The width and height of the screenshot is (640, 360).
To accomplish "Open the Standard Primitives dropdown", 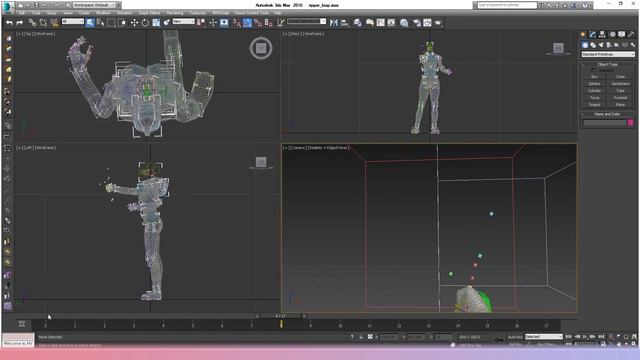I will (608, 54).
